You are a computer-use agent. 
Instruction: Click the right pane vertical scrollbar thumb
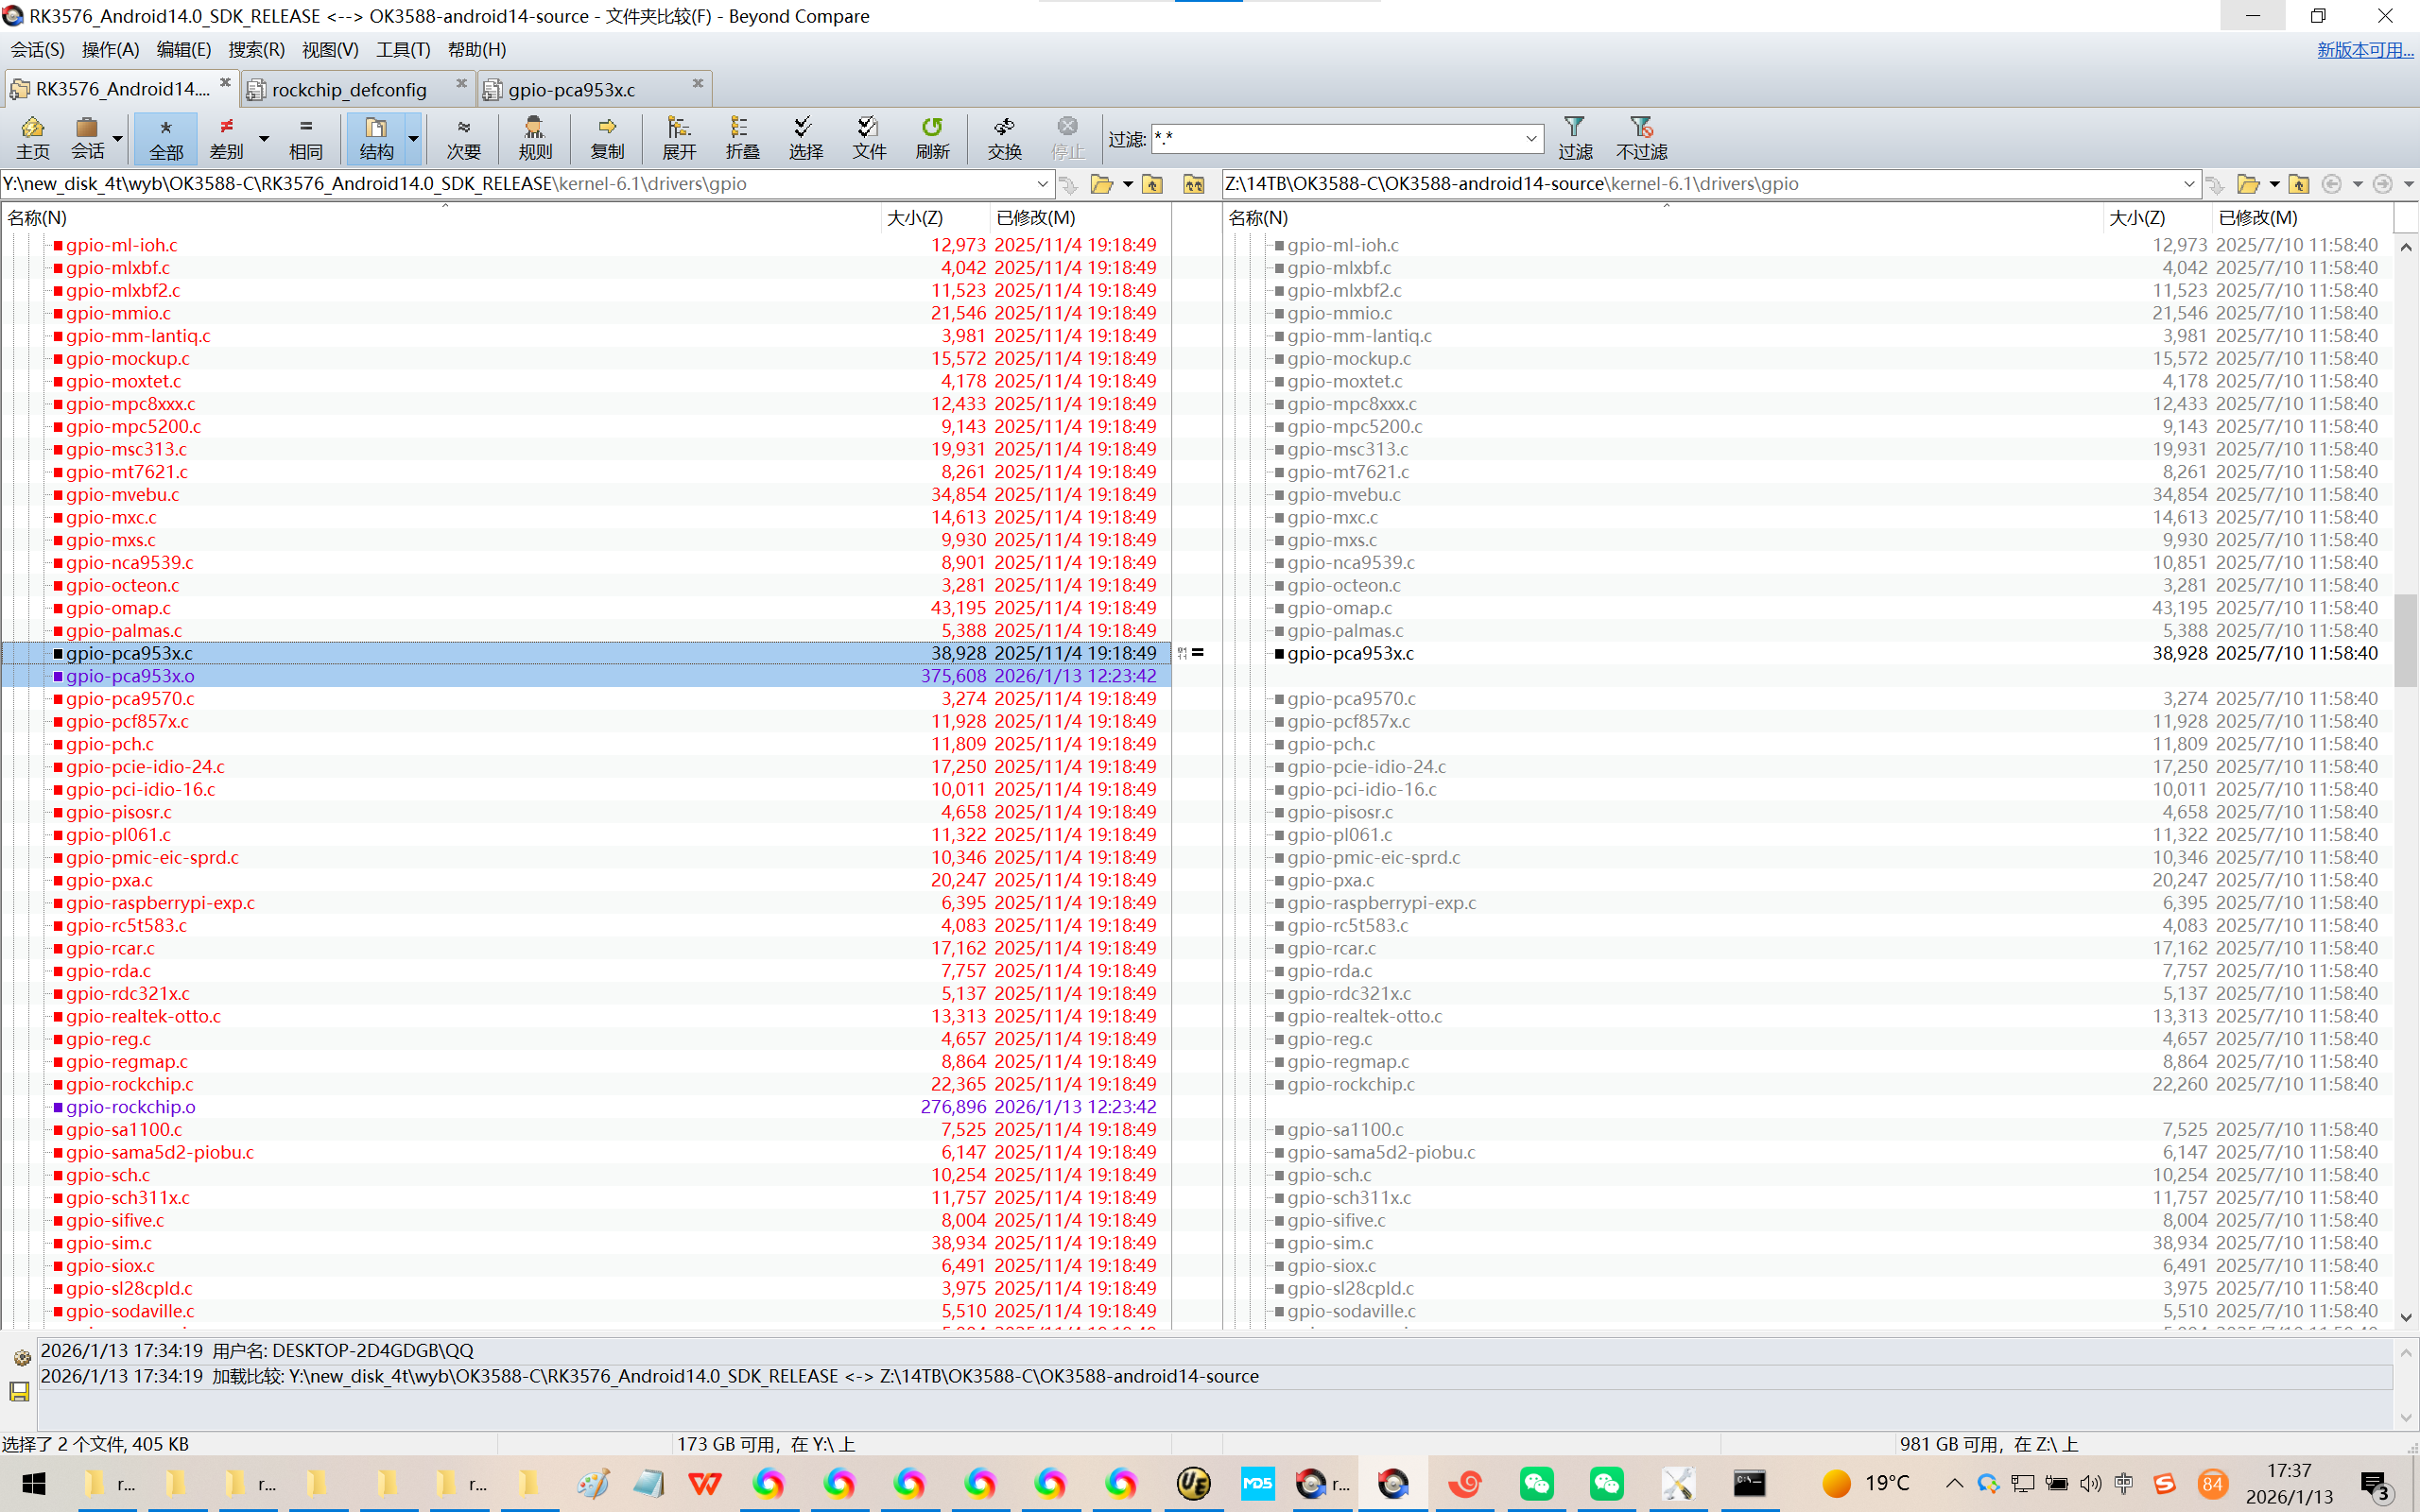click(2405, 640)
